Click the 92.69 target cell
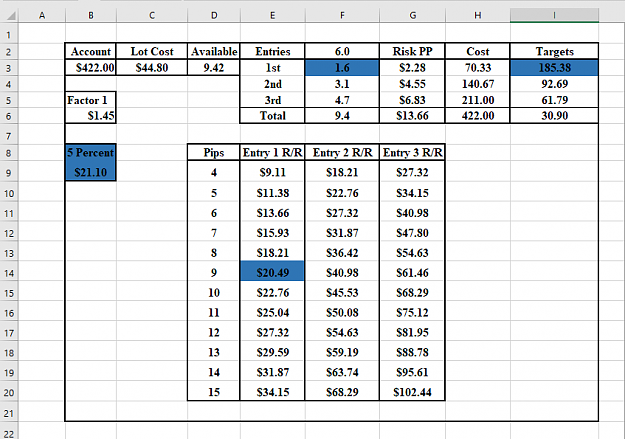This screenshot has width=625, height=439. [x=554, y=84]
